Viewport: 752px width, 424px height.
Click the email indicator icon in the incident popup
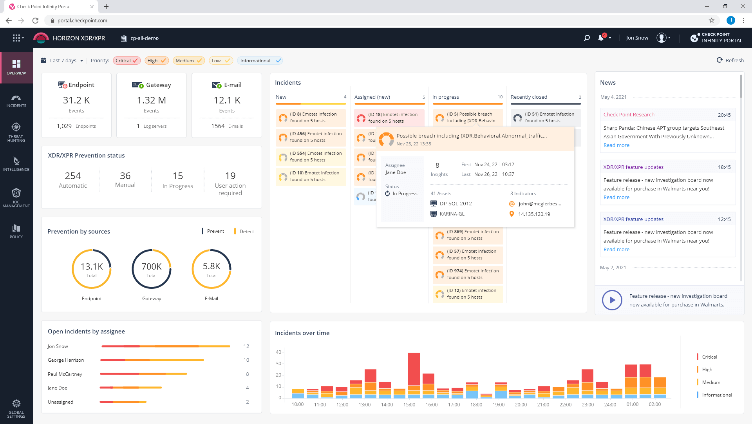512,204
